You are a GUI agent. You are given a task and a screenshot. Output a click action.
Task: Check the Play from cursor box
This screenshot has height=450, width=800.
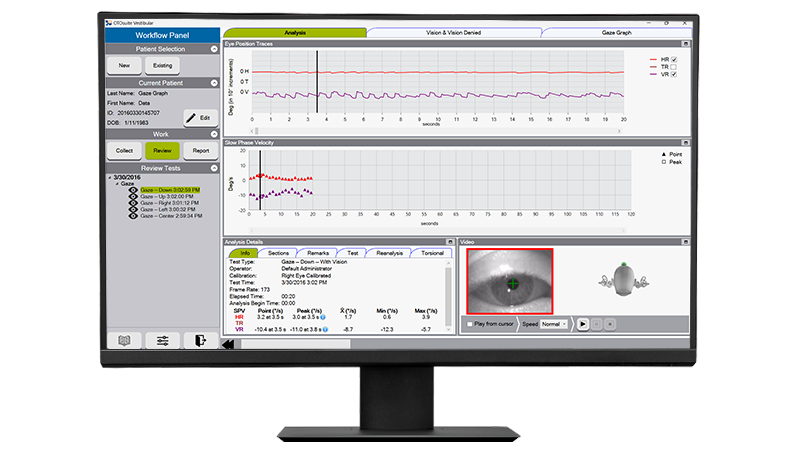click(471, 324)
